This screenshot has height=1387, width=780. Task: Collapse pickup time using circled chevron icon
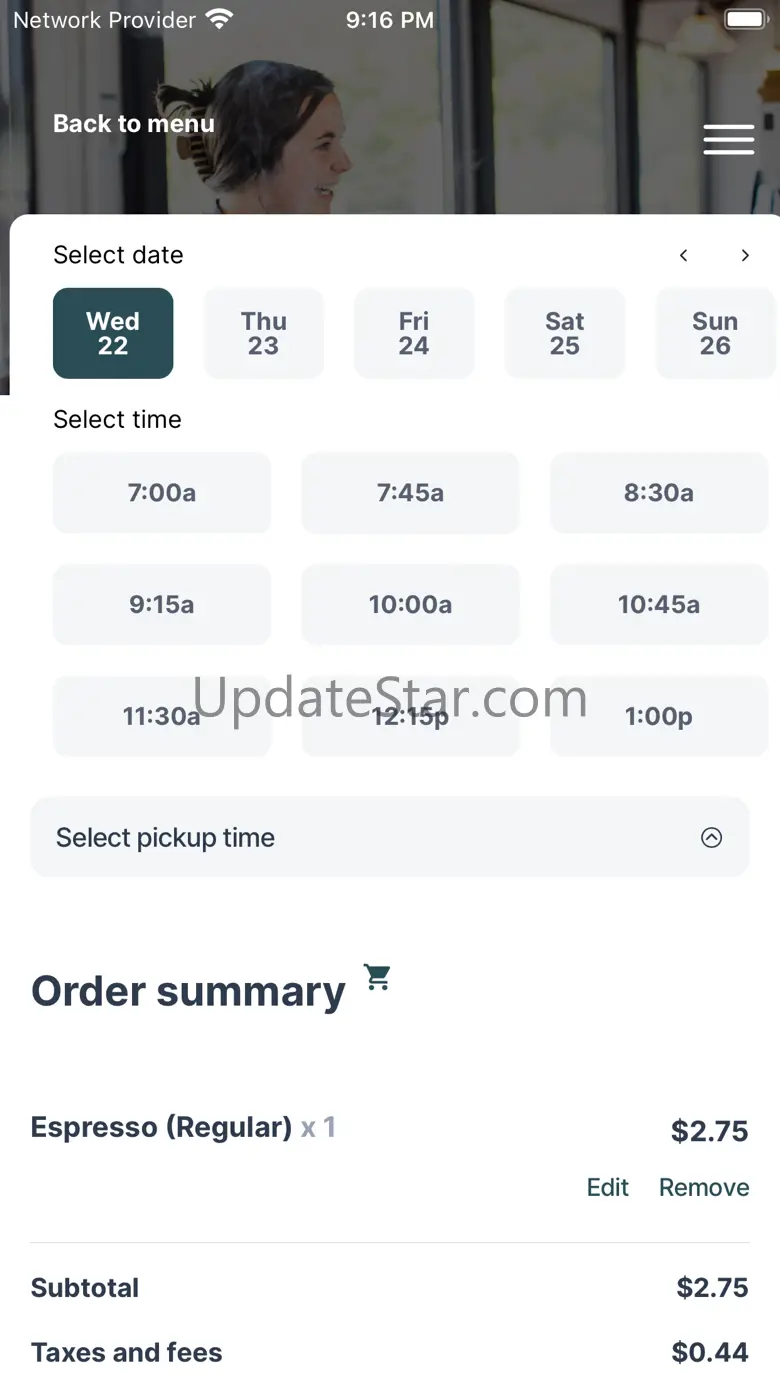point(711,838)
